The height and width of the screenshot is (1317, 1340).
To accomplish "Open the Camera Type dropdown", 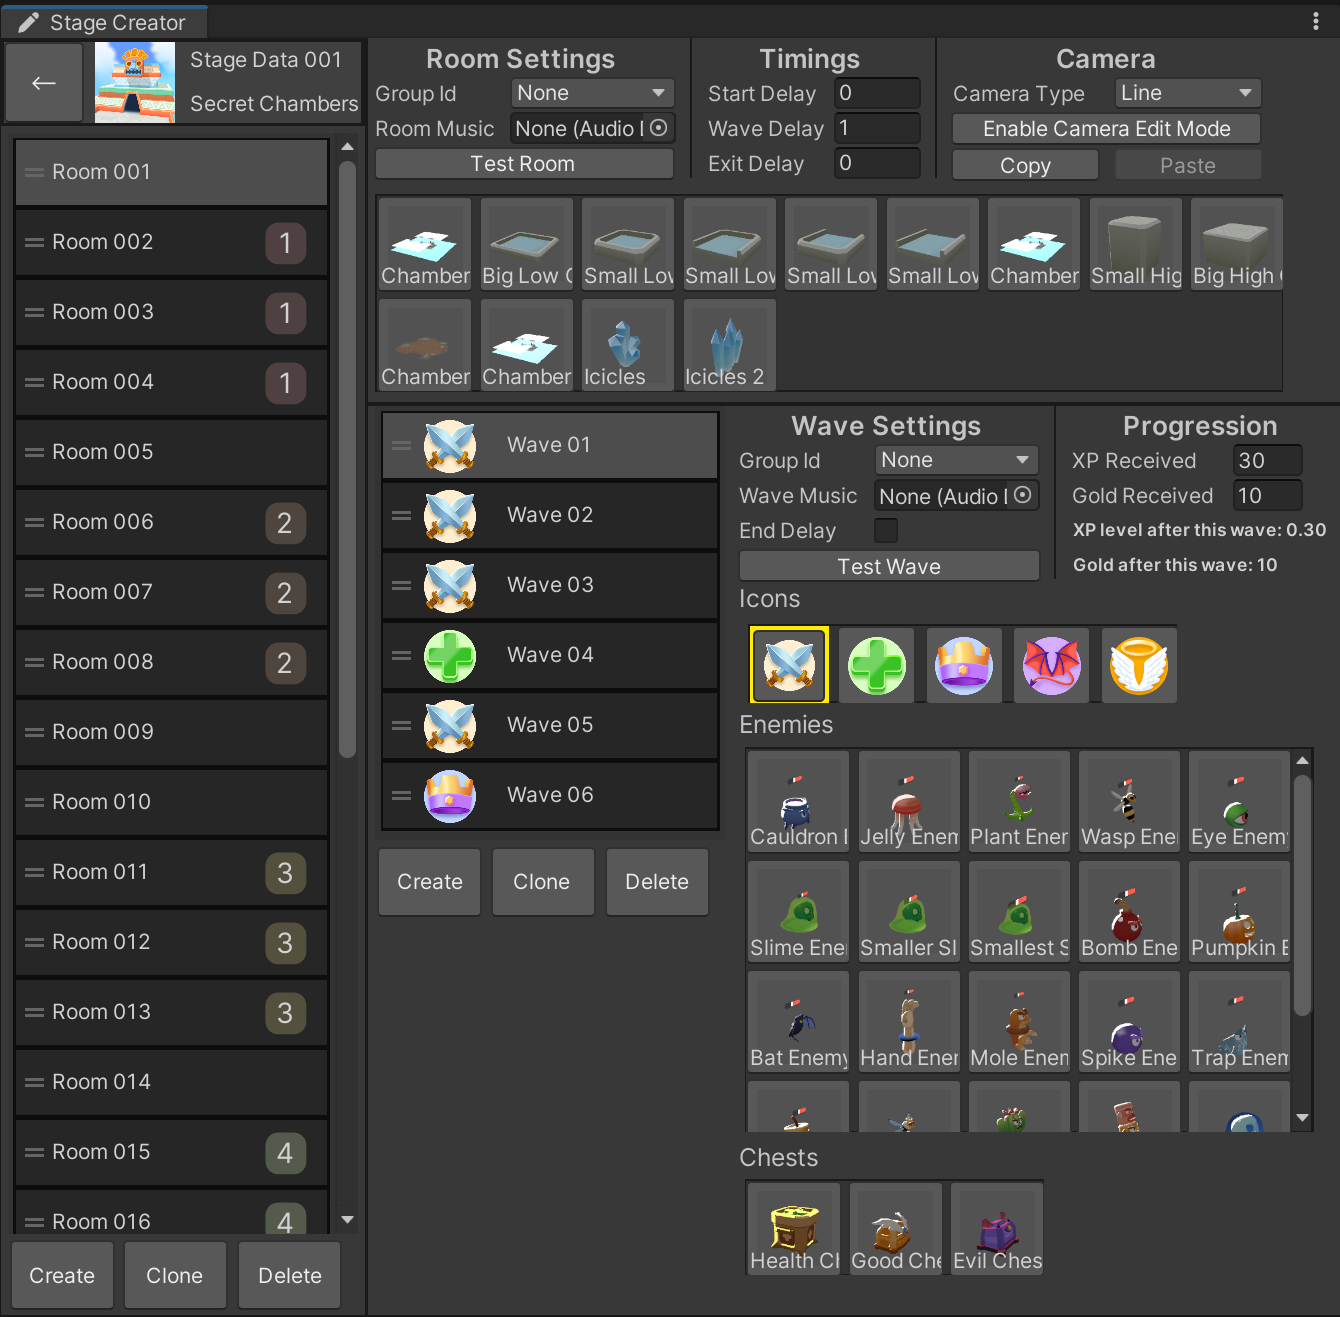I will tap(1187, 93).
